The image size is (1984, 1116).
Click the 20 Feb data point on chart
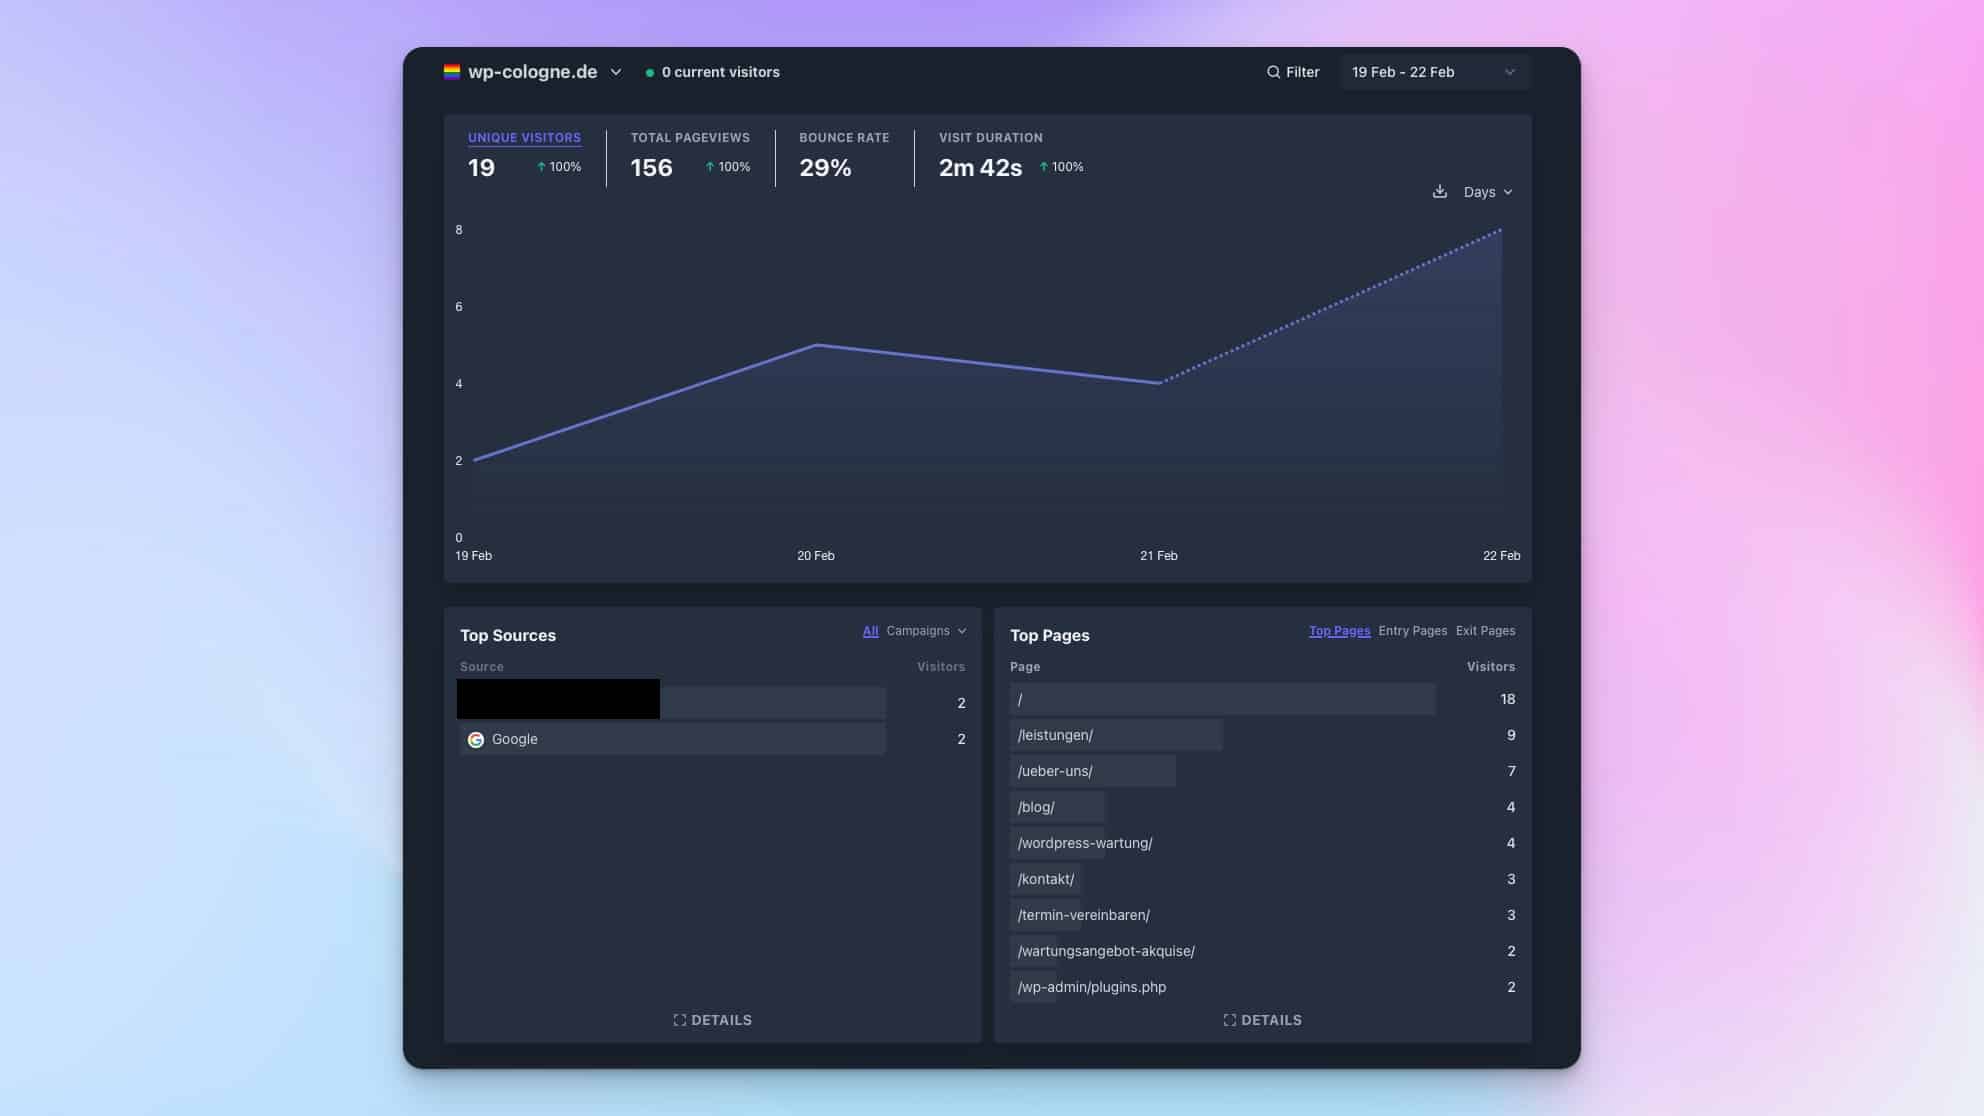[x=817, y=345]
